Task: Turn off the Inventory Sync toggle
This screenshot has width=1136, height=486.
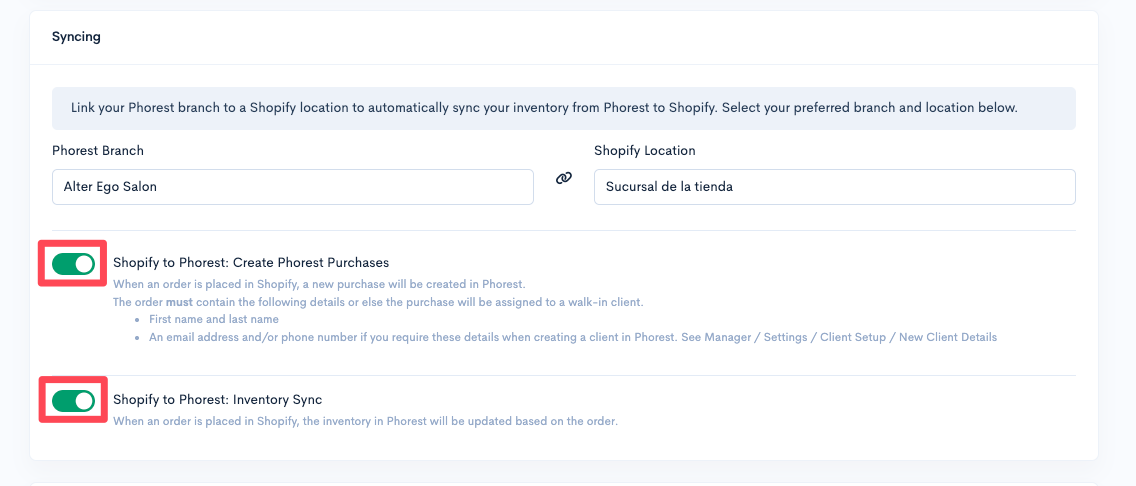Action: pos(74,401)
